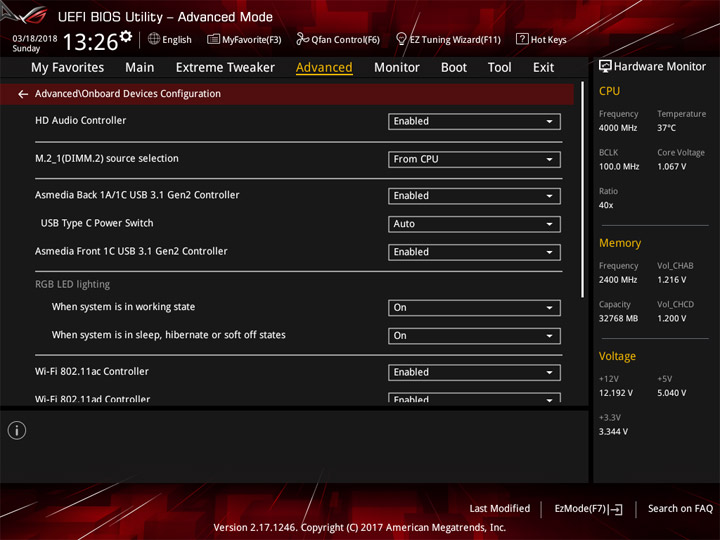
Task: Click CPU temperature value 37°C
Action: (666, 128)
